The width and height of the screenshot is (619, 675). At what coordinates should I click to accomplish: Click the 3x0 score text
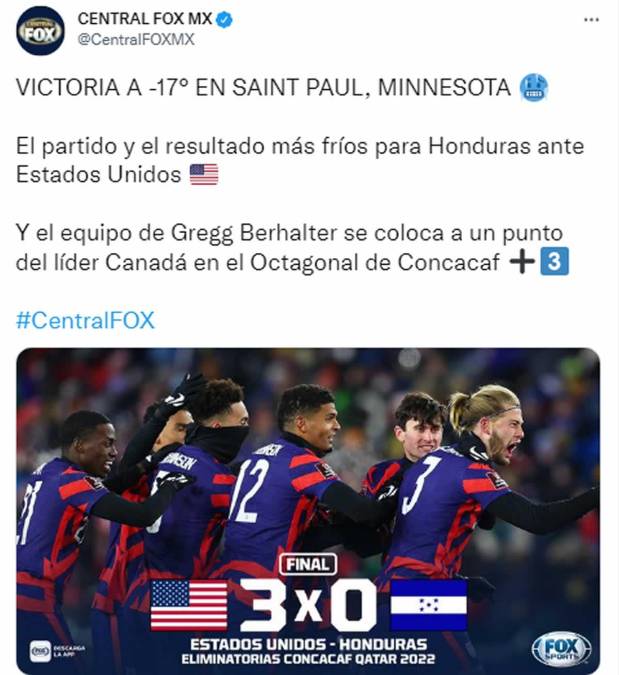click(308, 605)
